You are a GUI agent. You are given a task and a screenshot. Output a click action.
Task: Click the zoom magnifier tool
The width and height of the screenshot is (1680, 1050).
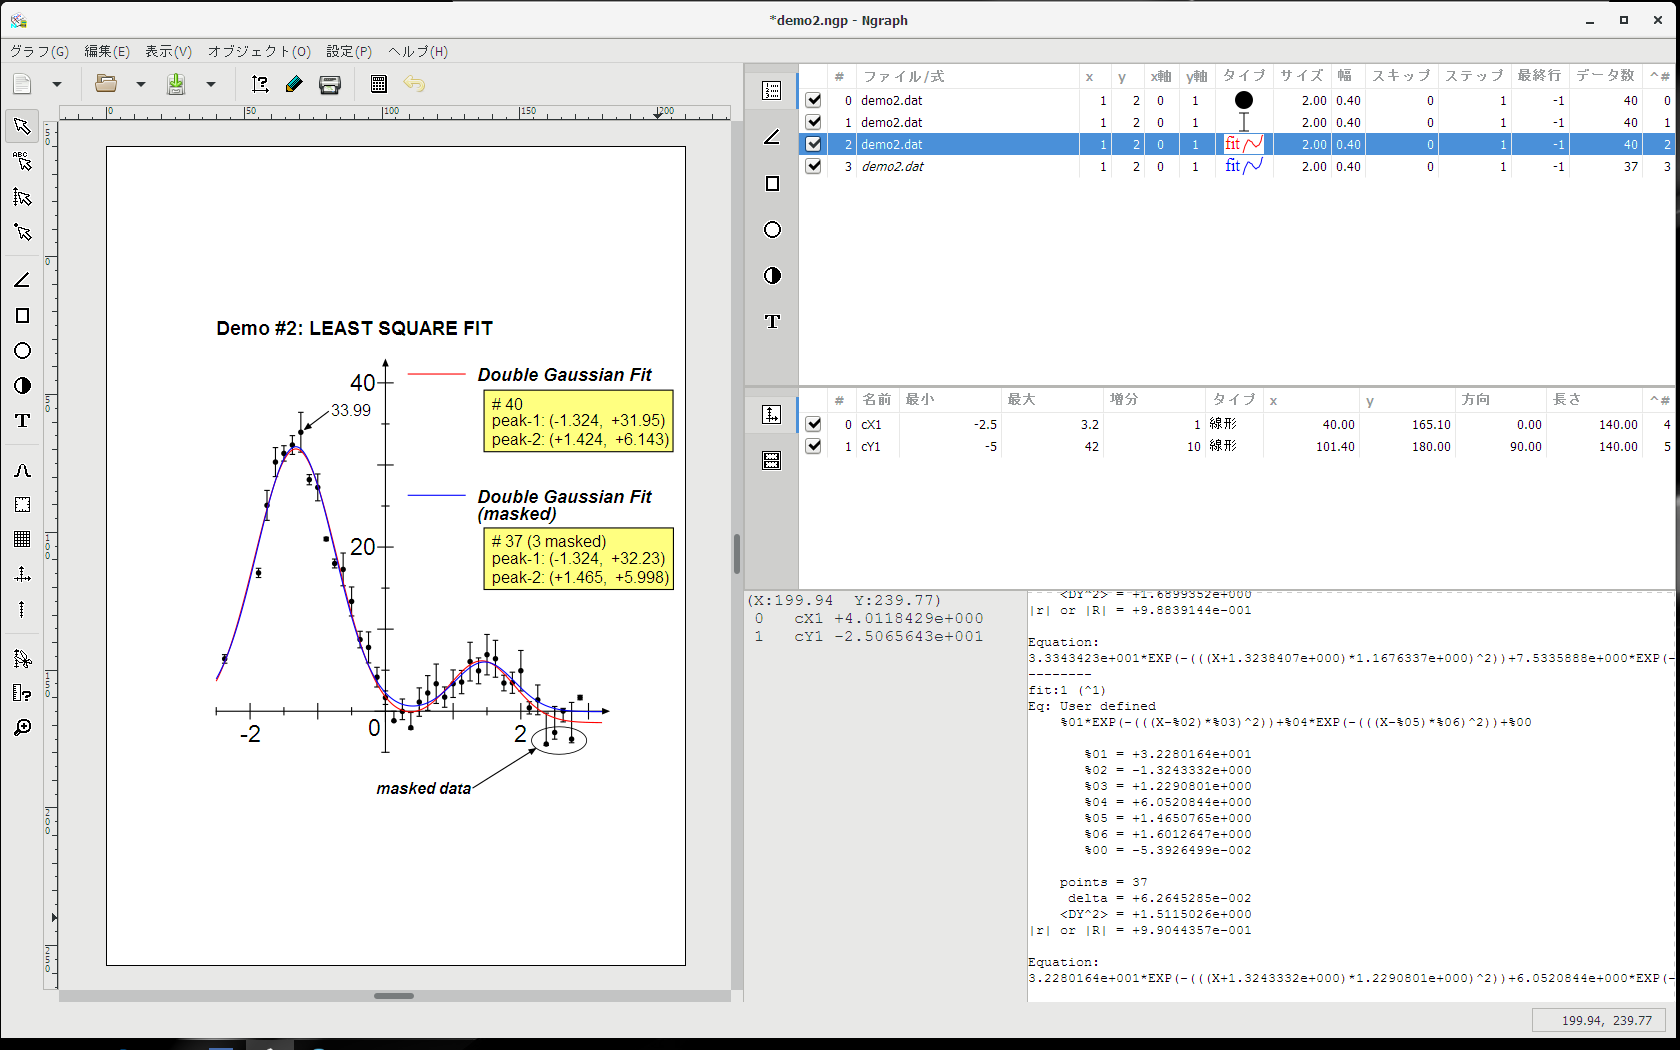coord(22,727)
